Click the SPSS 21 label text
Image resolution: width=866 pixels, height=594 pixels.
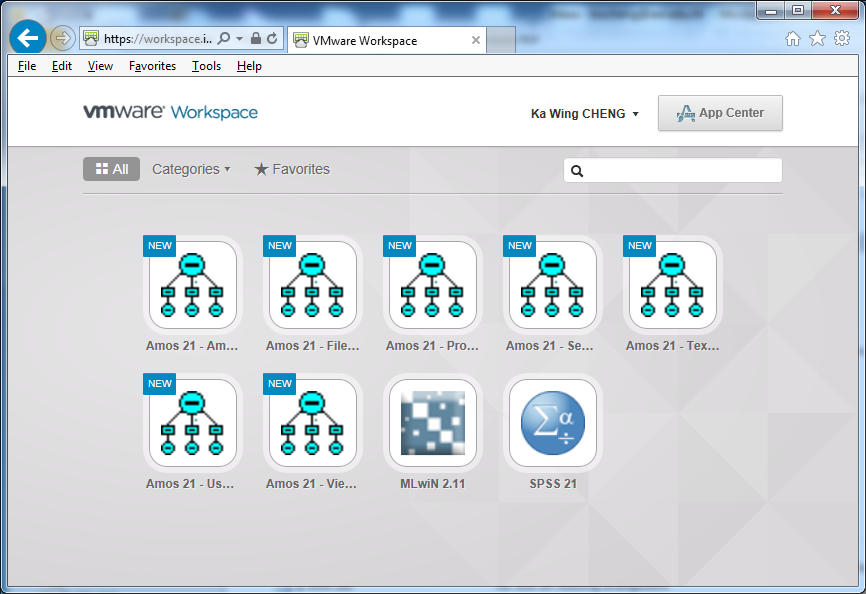(553, 484)
